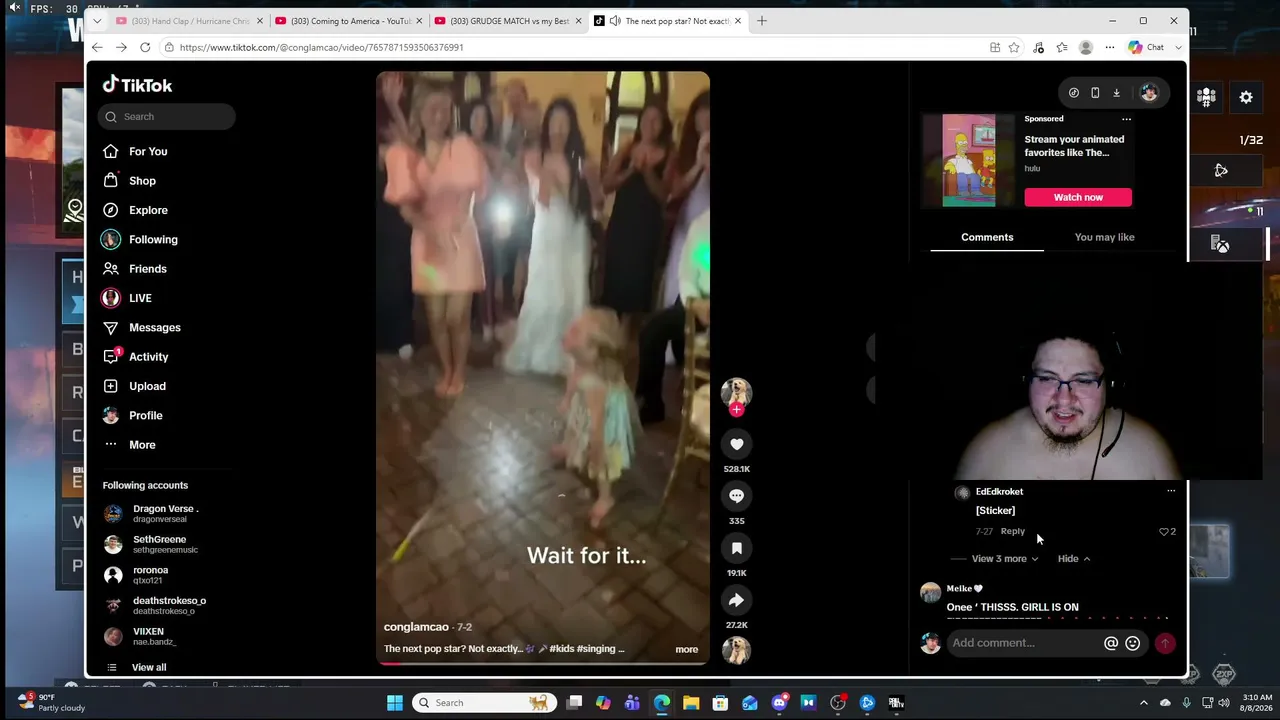Open the Messages paper plane icon

(x=111, y=327)
